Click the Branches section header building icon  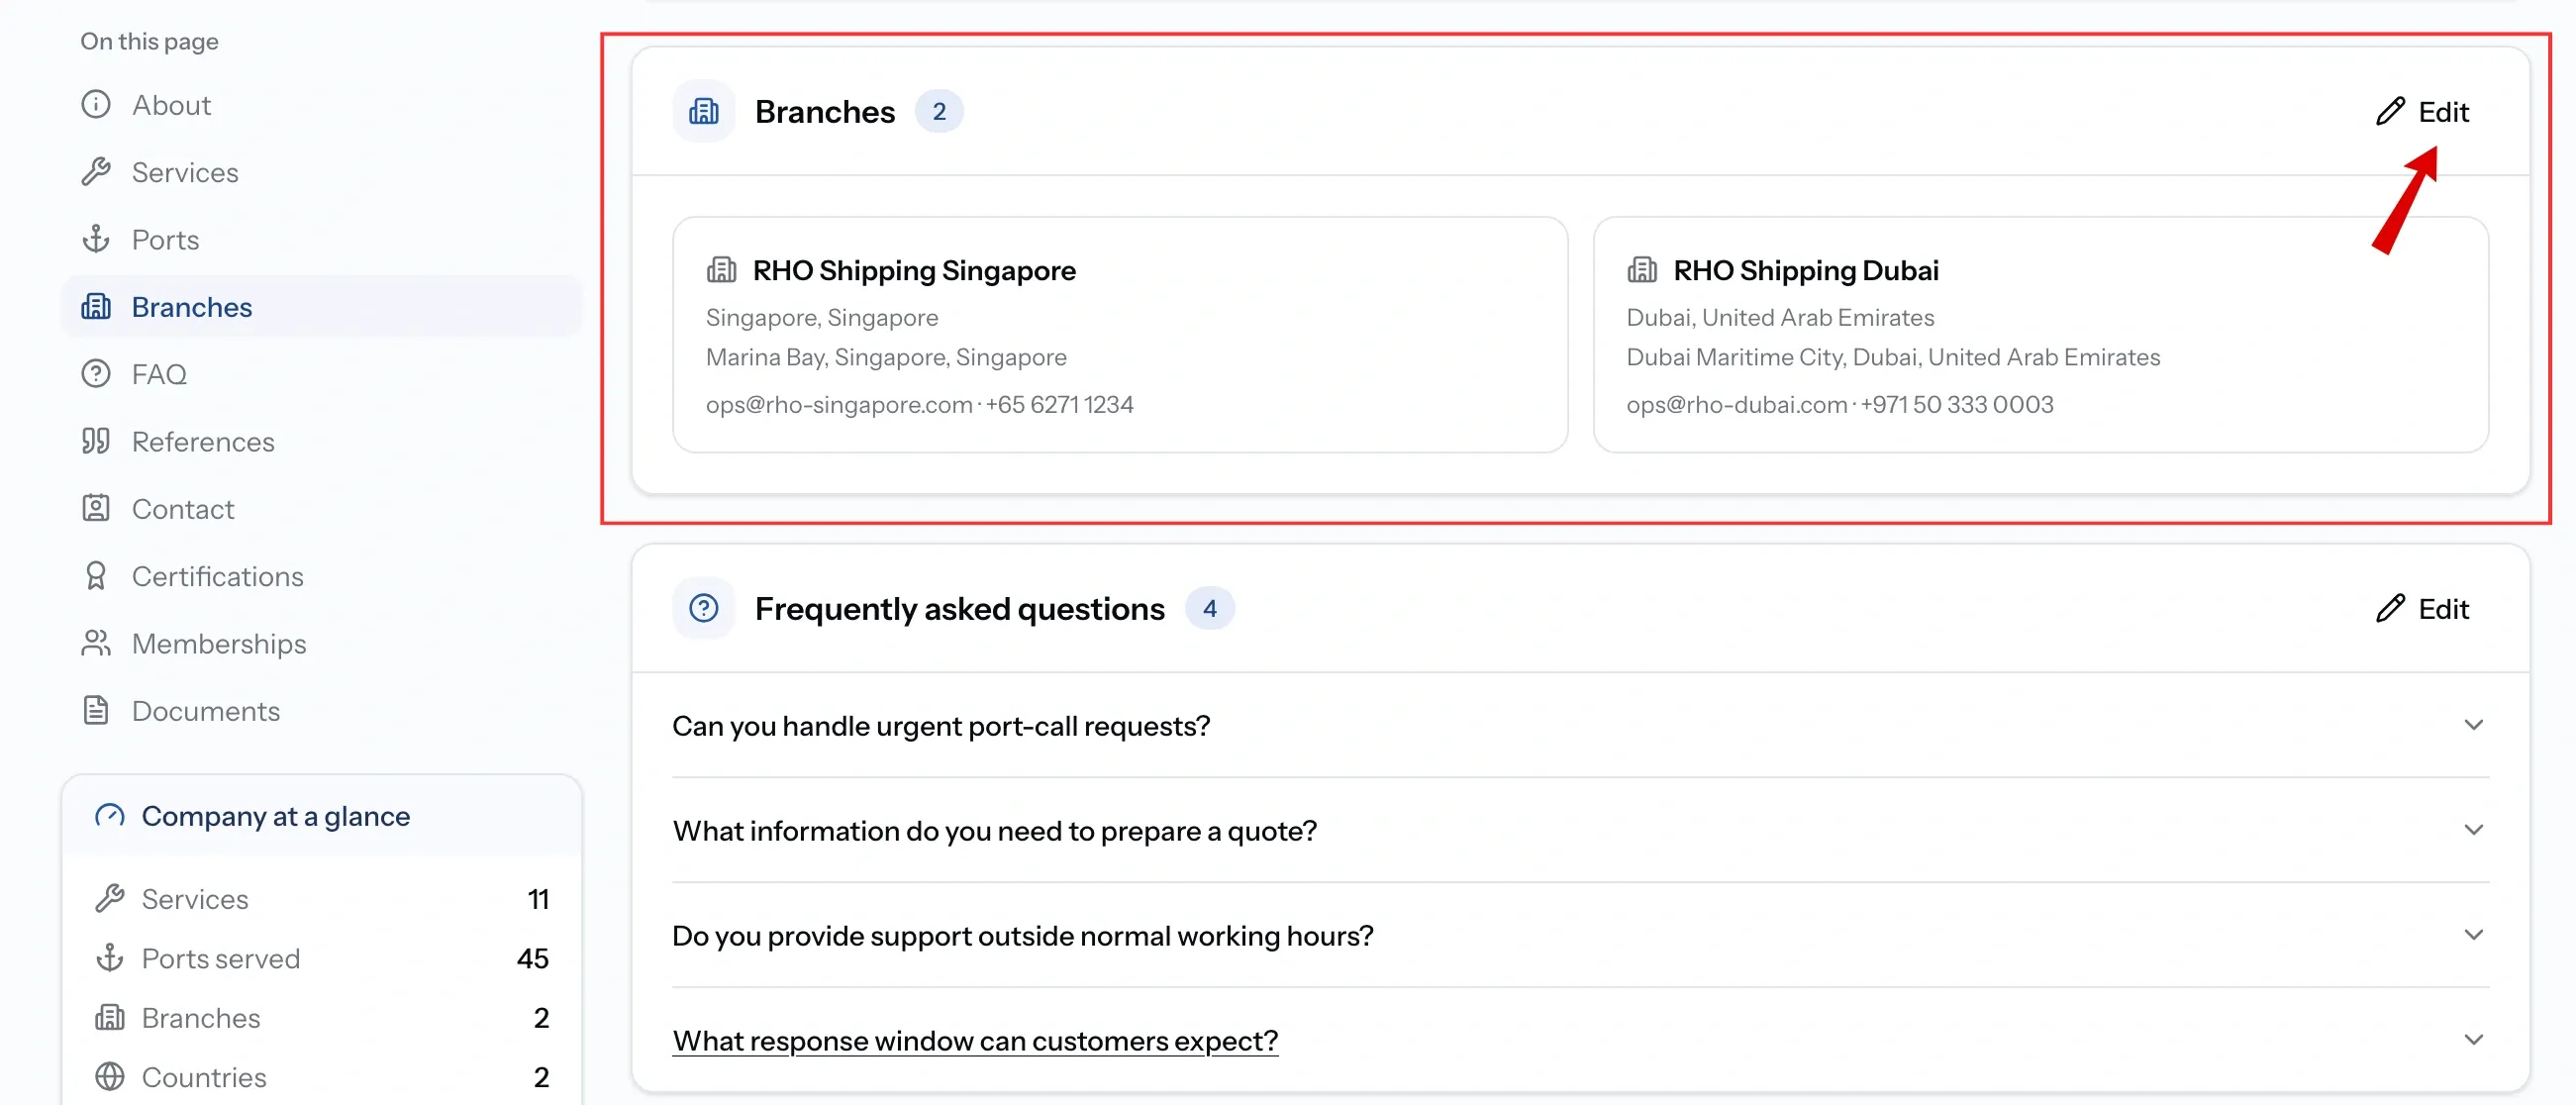point(704,111)
